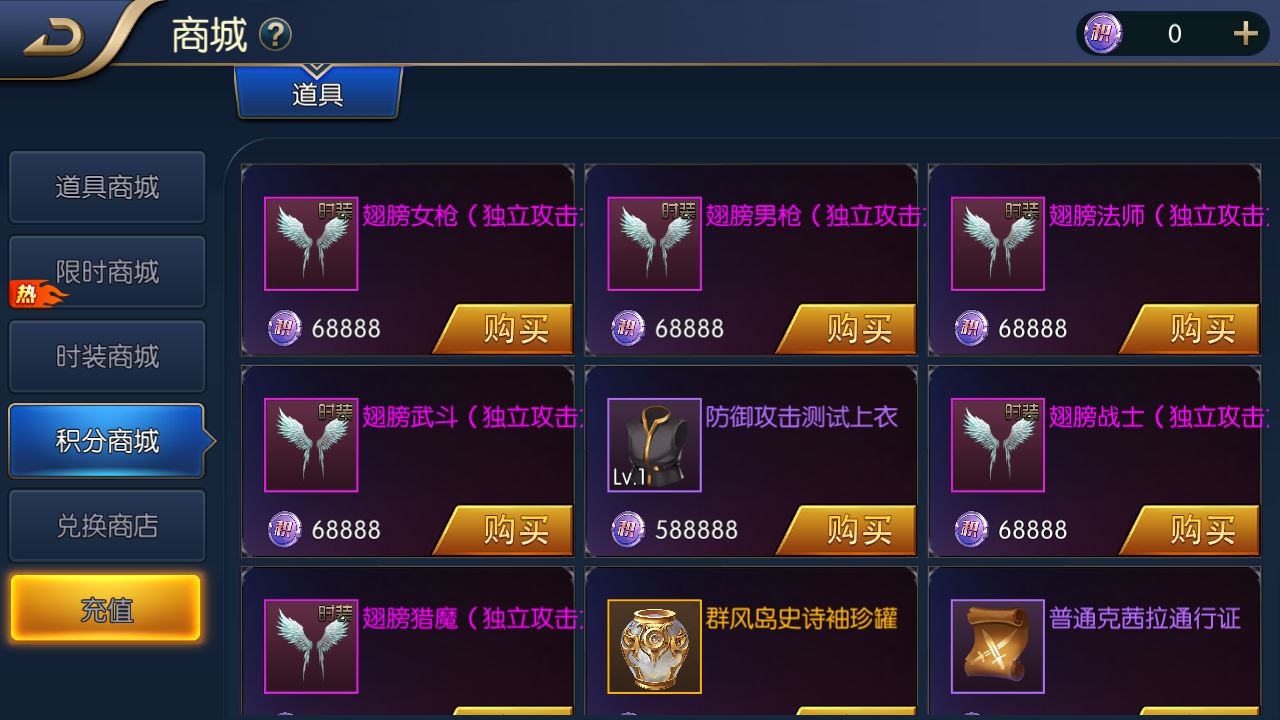
Task: Click the 充值 recharge button
Action: pos(106,609)
